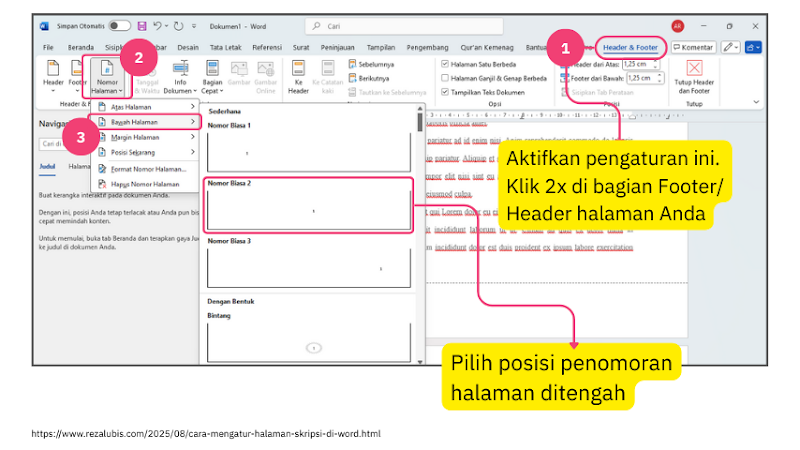Expand the Posisi Sekarang submenu

coord(145,152)
